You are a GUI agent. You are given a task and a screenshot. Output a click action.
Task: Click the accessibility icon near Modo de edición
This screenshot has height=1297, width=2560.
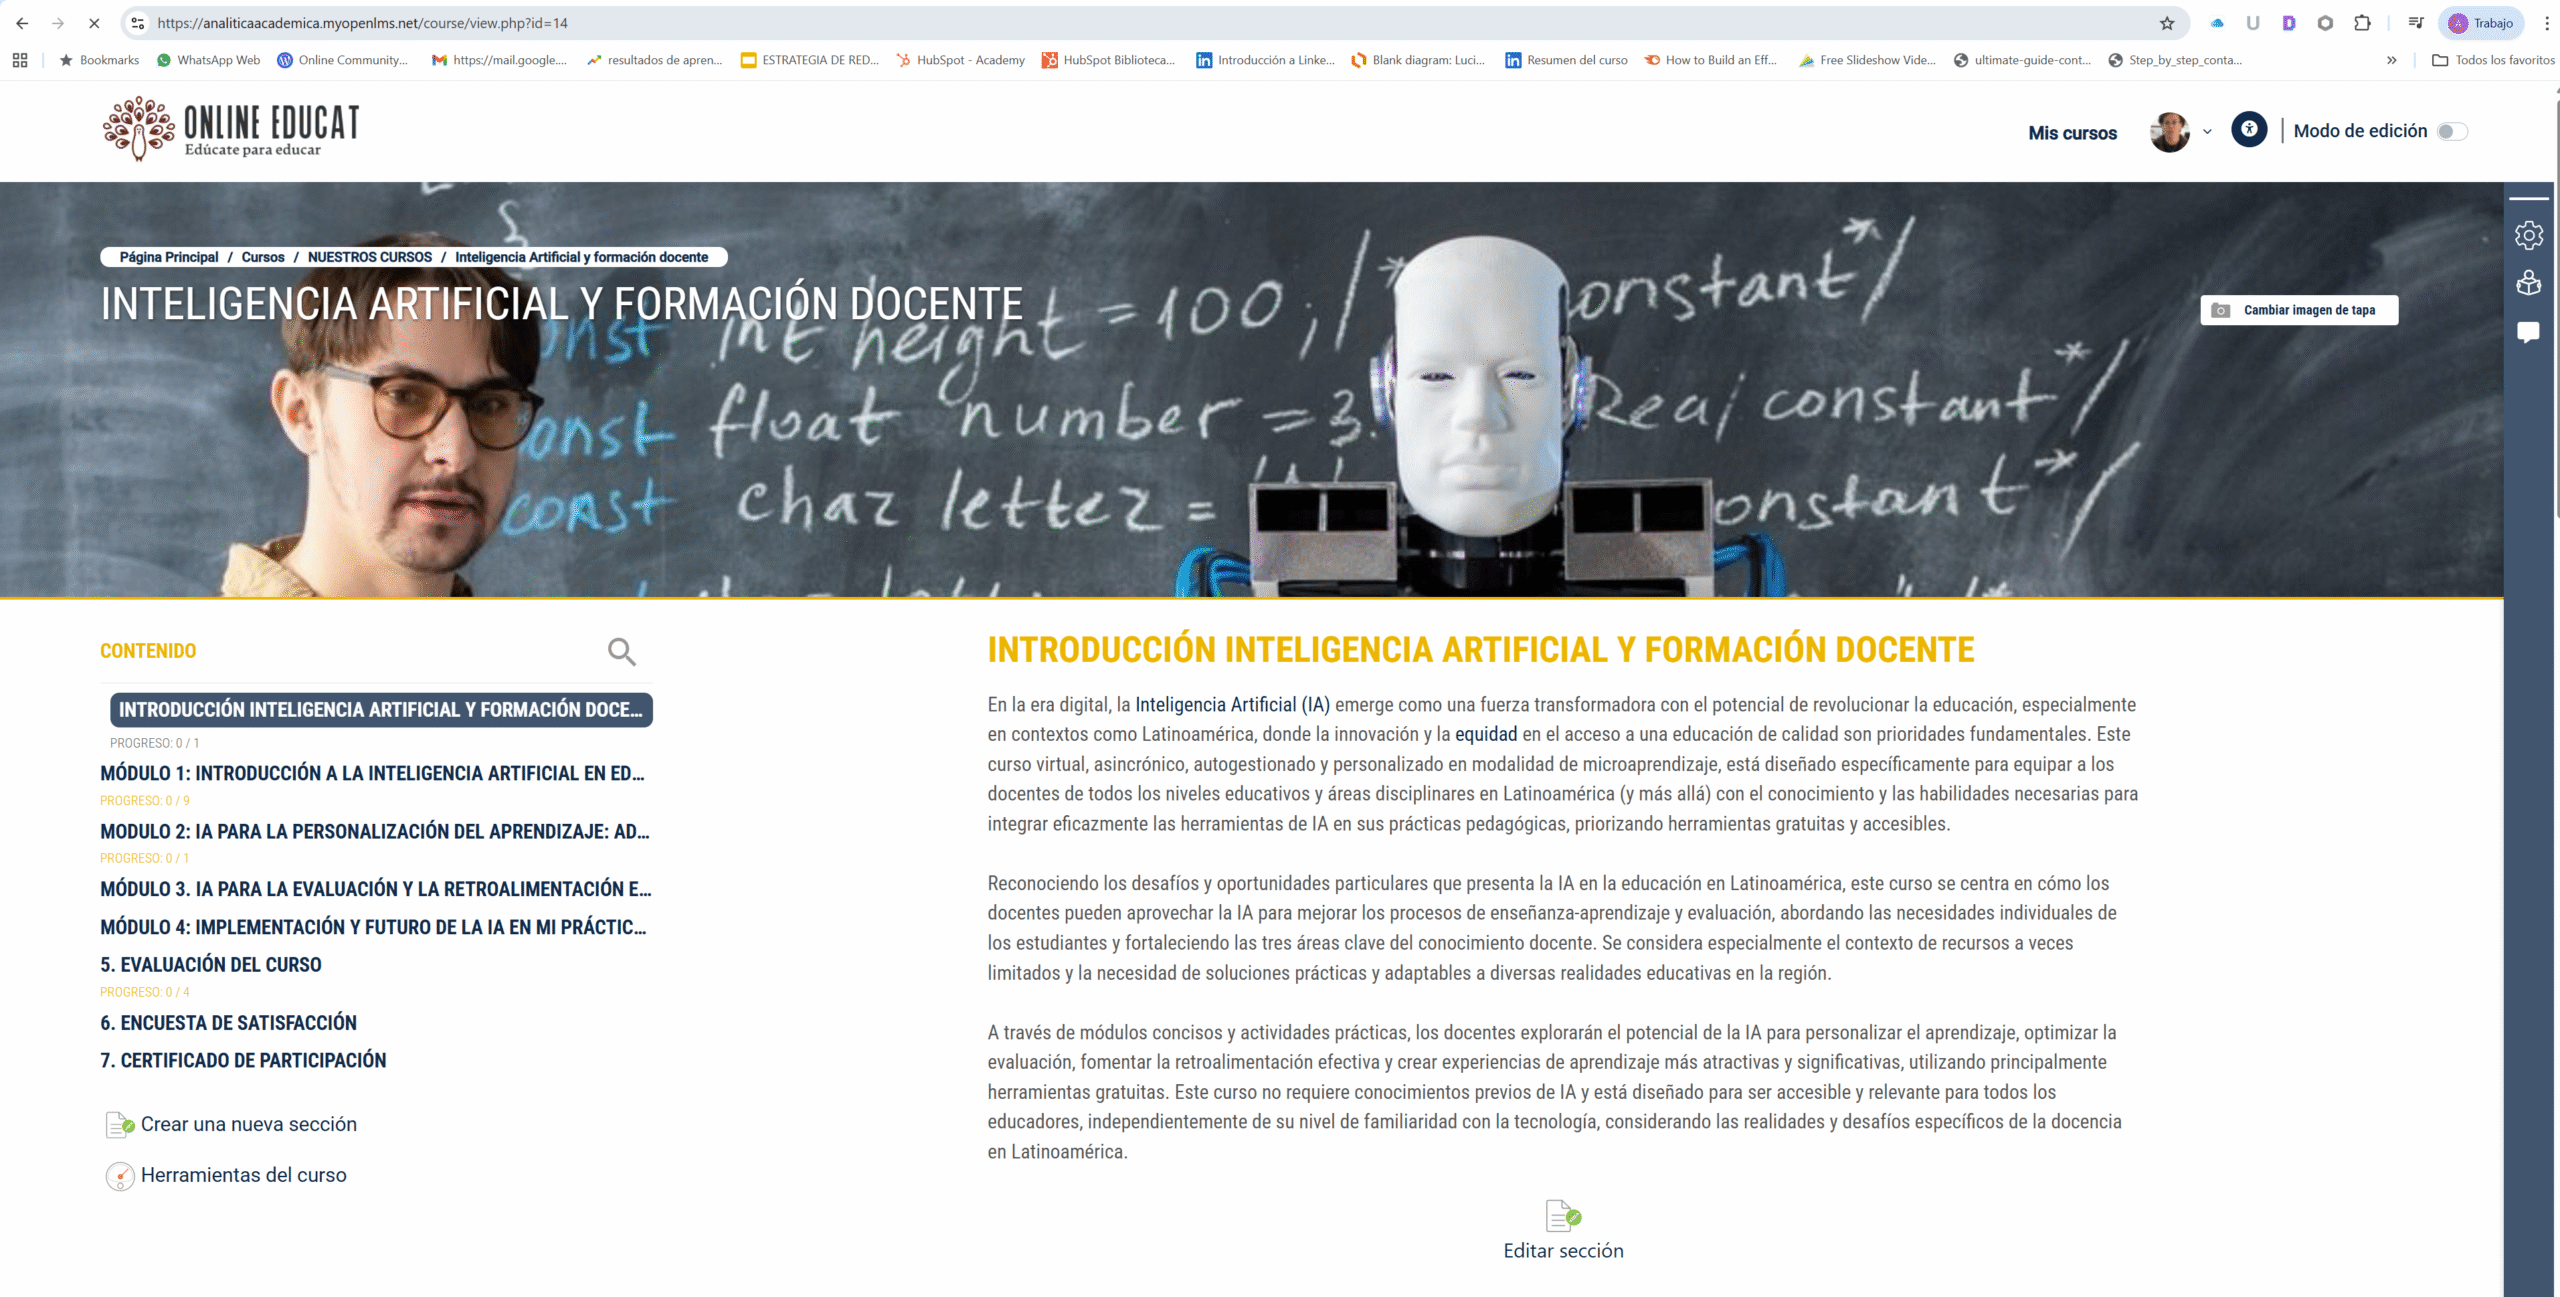tap(2248, 130)
